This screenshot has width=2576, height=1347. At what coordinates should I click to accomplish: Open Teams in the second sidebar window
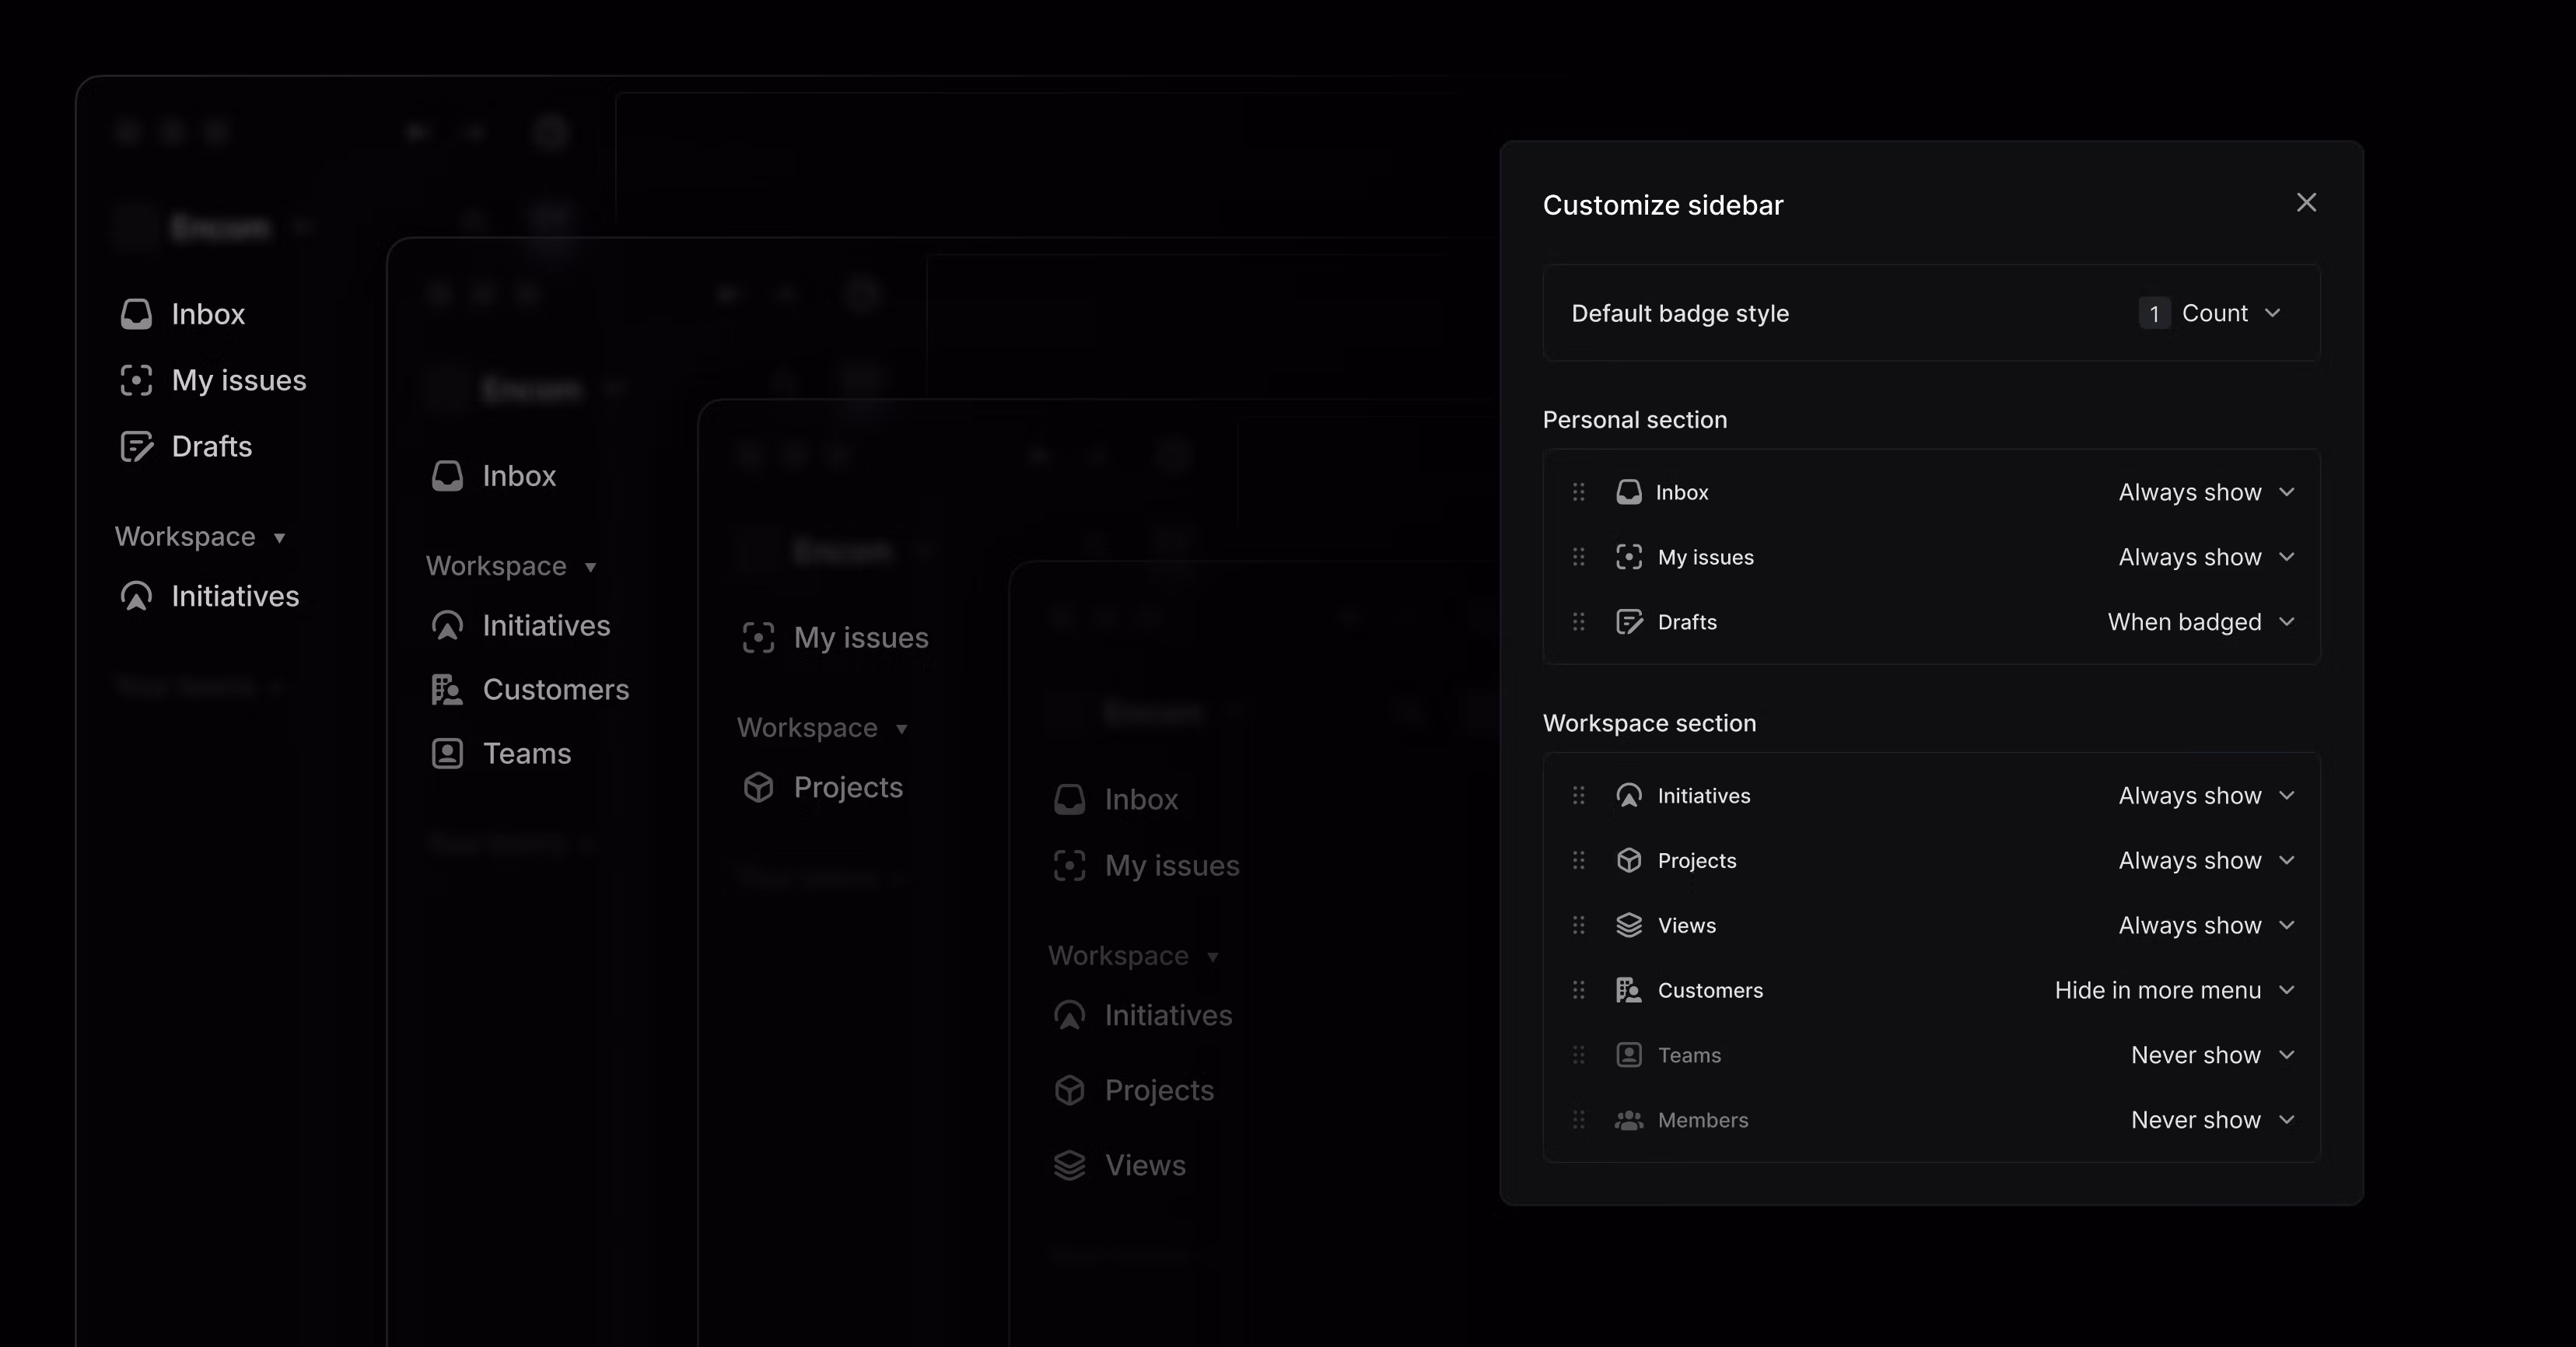pyautogui.click(x=501, y=754)
